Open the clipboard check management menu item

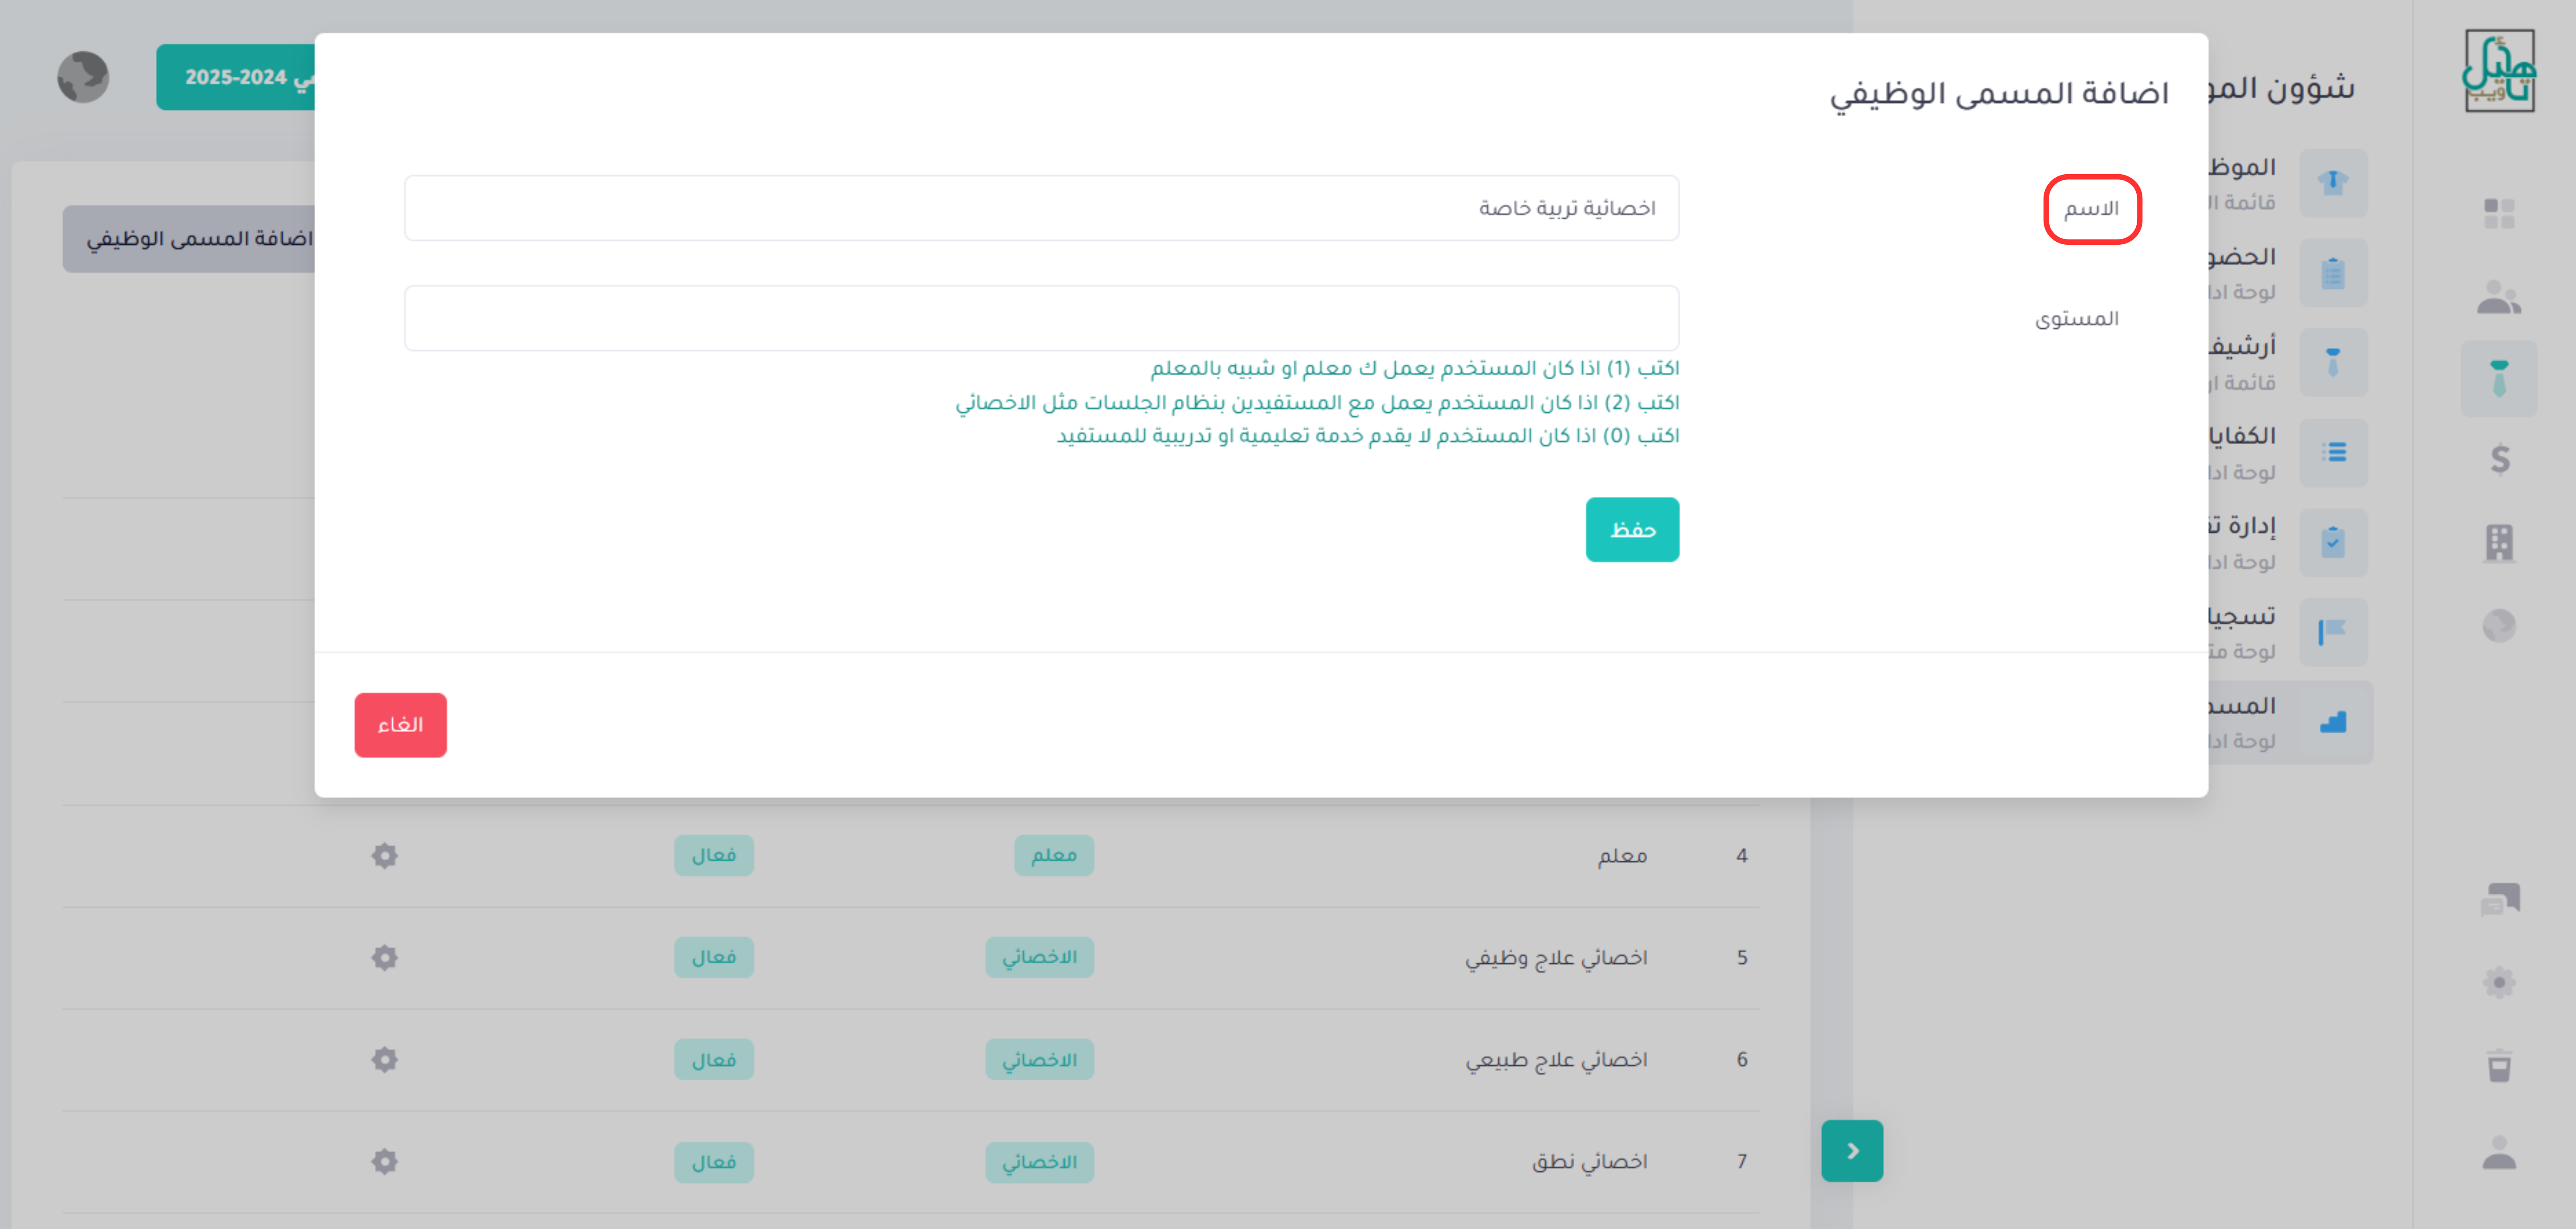[2332, 542]
